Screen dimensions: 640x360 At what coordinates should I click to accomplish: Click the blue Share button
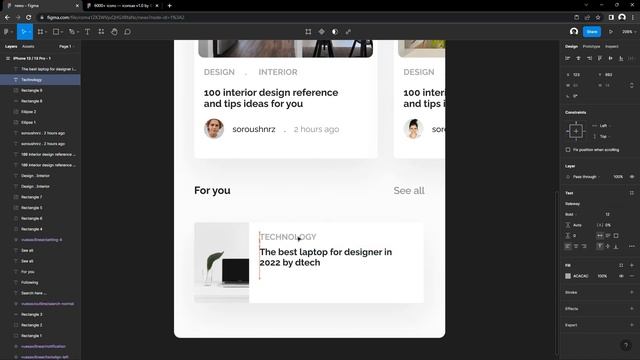pos(592,31)
